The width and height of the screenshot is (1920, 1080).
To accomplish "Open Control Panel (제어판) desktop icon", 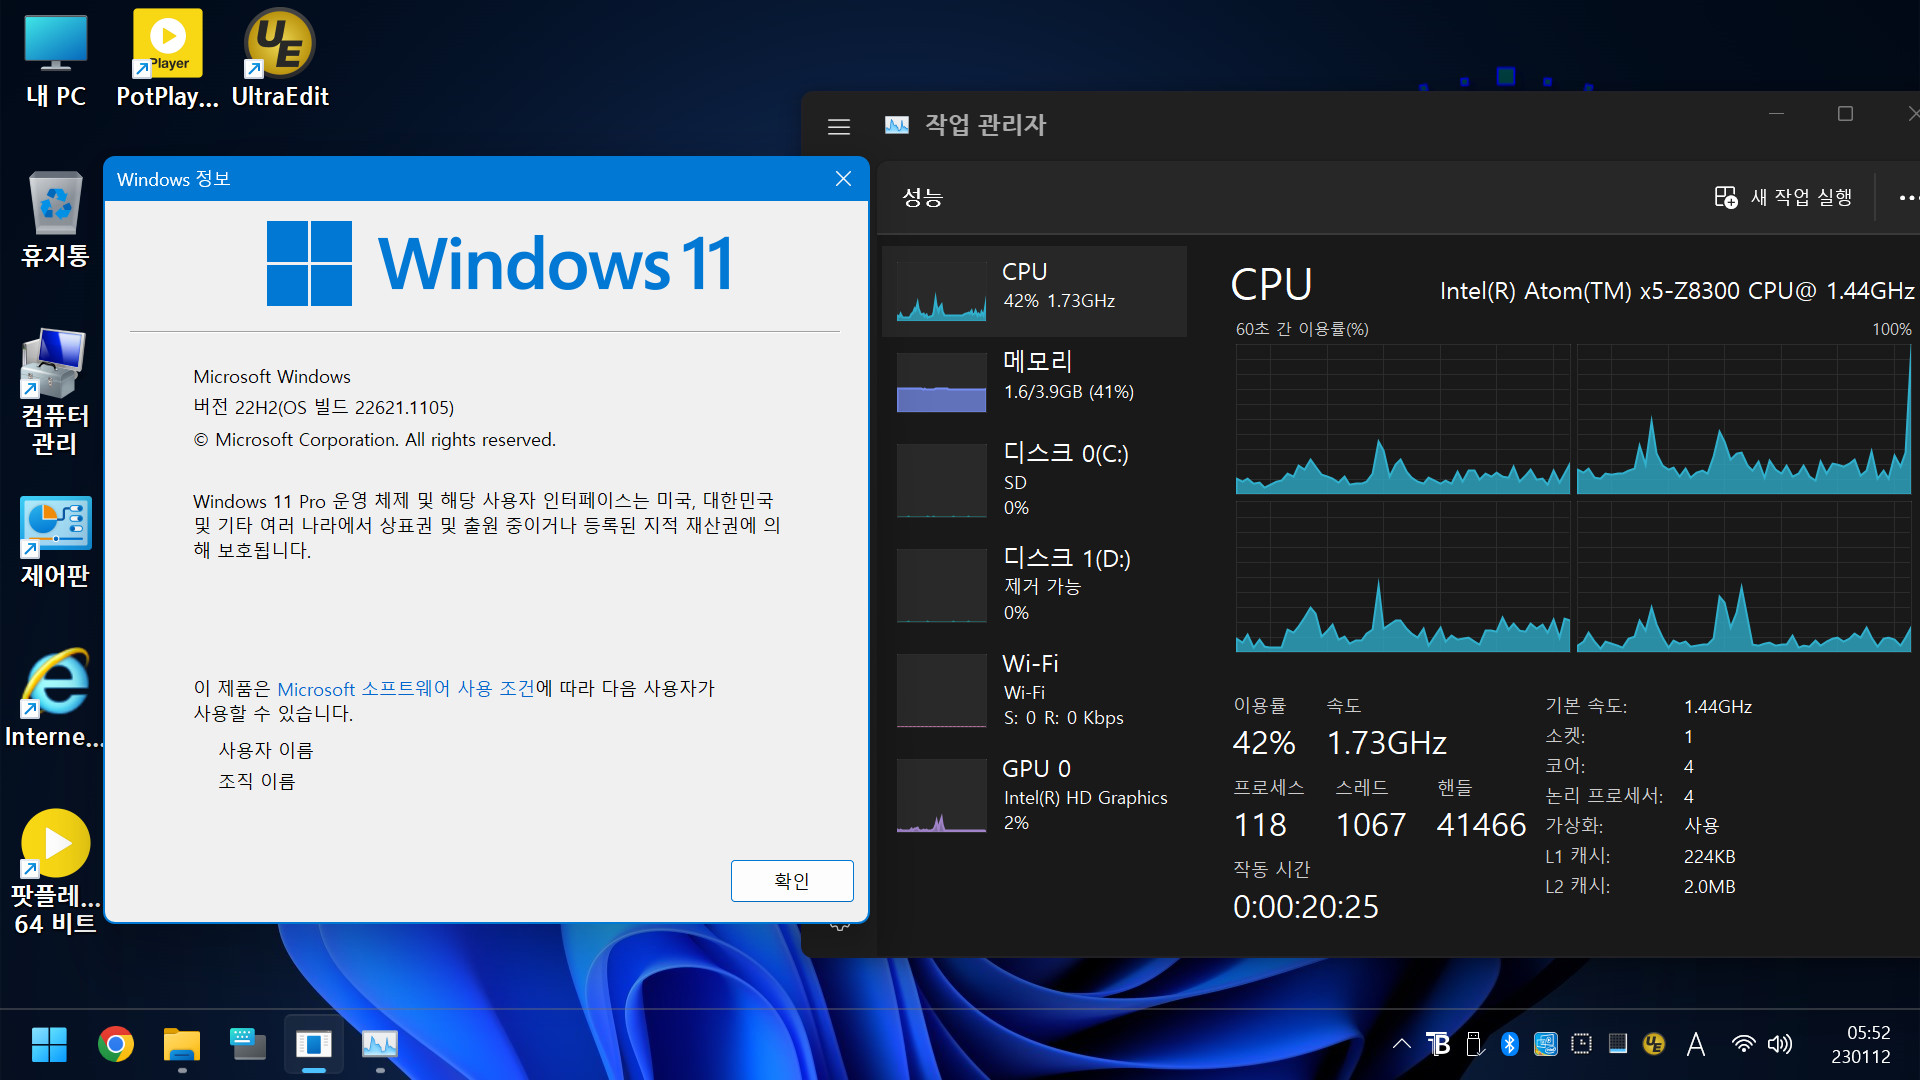I will point(56,542).
